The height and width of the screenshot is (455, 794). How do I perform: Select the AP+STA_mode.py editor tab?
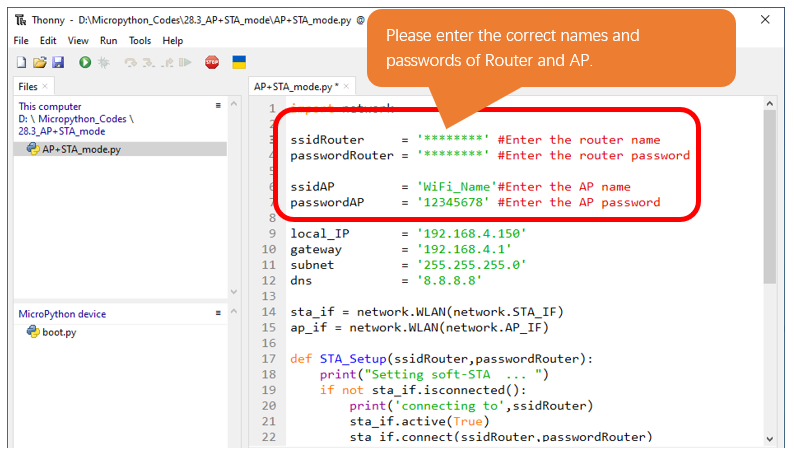point(296,87)
